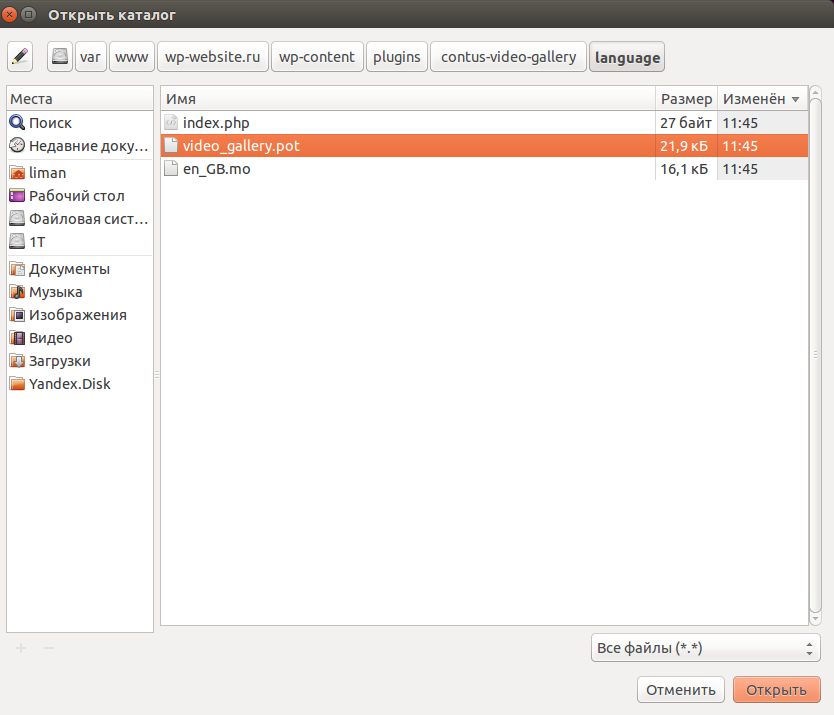This screenshot has width=834, height=715.
Task: Navigate to wp-content in path bar
Action: tap(316, 57)
